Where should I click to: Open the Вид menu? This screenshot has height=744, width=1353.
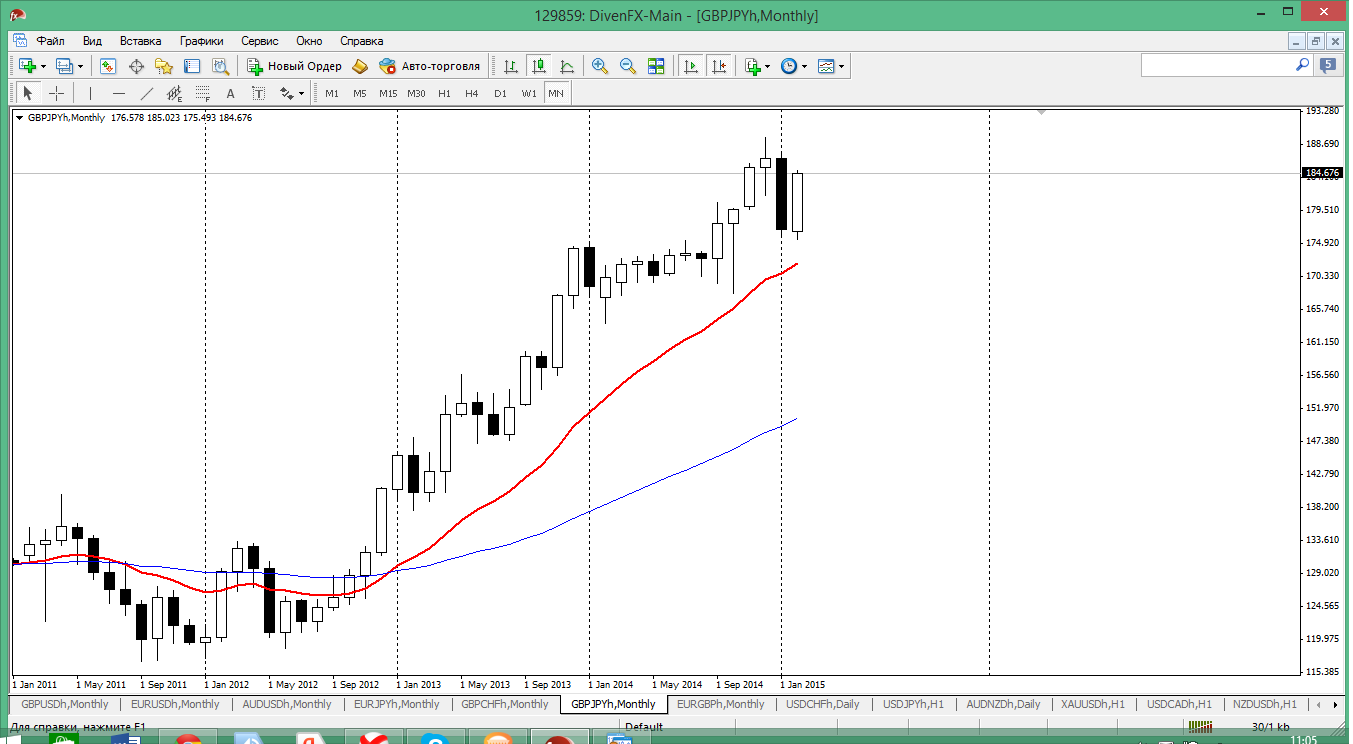[92, 41]
